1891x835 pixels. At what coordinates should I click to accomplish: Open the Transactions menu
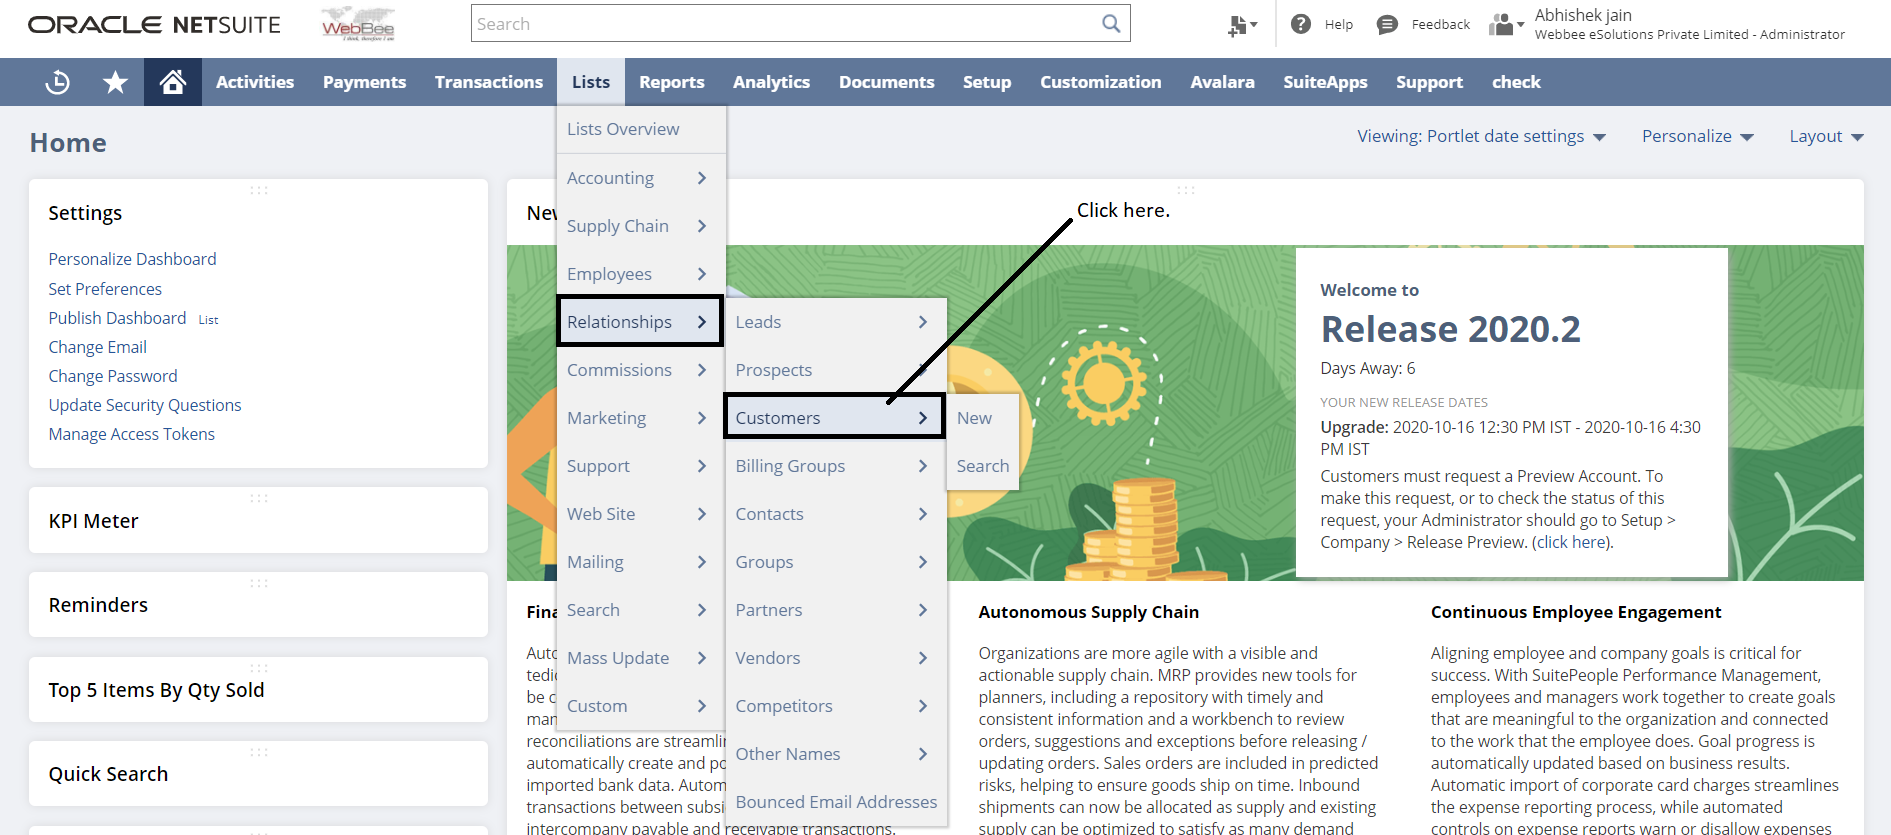(489, 82)
